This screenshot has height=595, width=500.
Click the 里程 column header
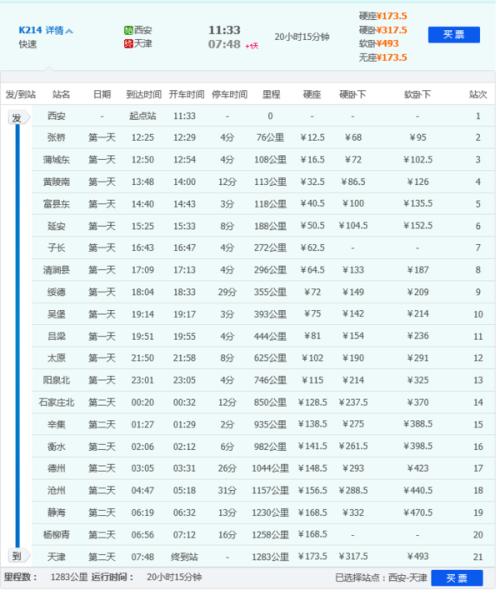click(x=271, y=94)
